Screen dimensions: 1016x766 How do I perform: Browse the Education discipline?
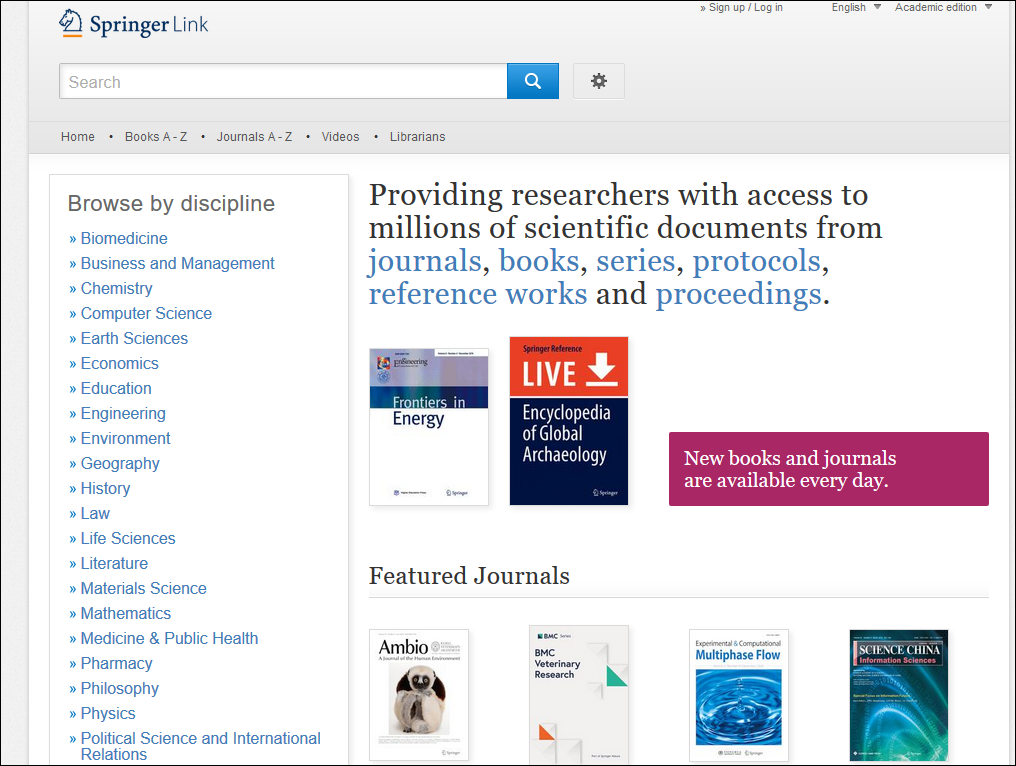click(x=116, y=388)
